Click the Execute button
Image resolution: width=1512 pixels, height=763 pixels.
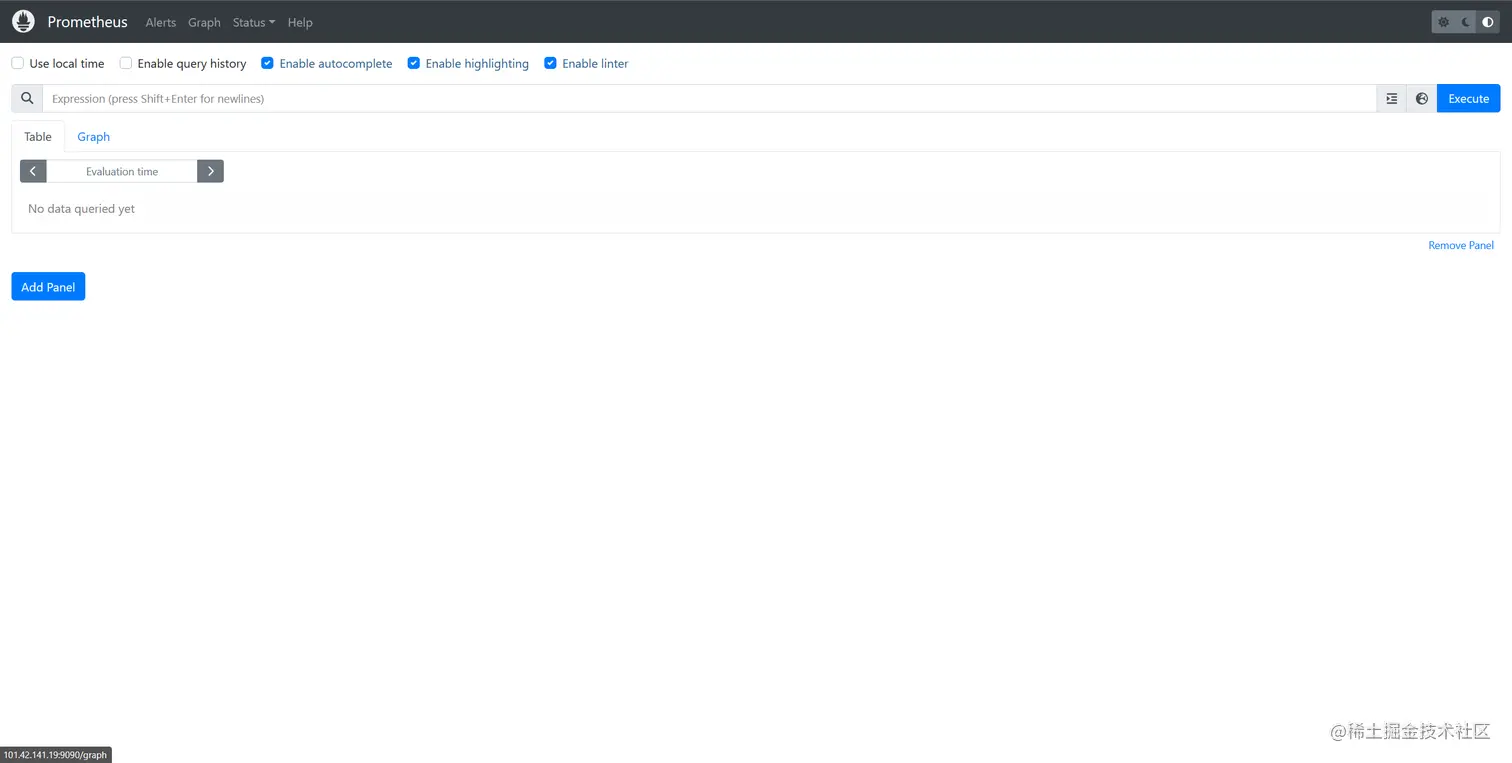tap(1468, 98)
